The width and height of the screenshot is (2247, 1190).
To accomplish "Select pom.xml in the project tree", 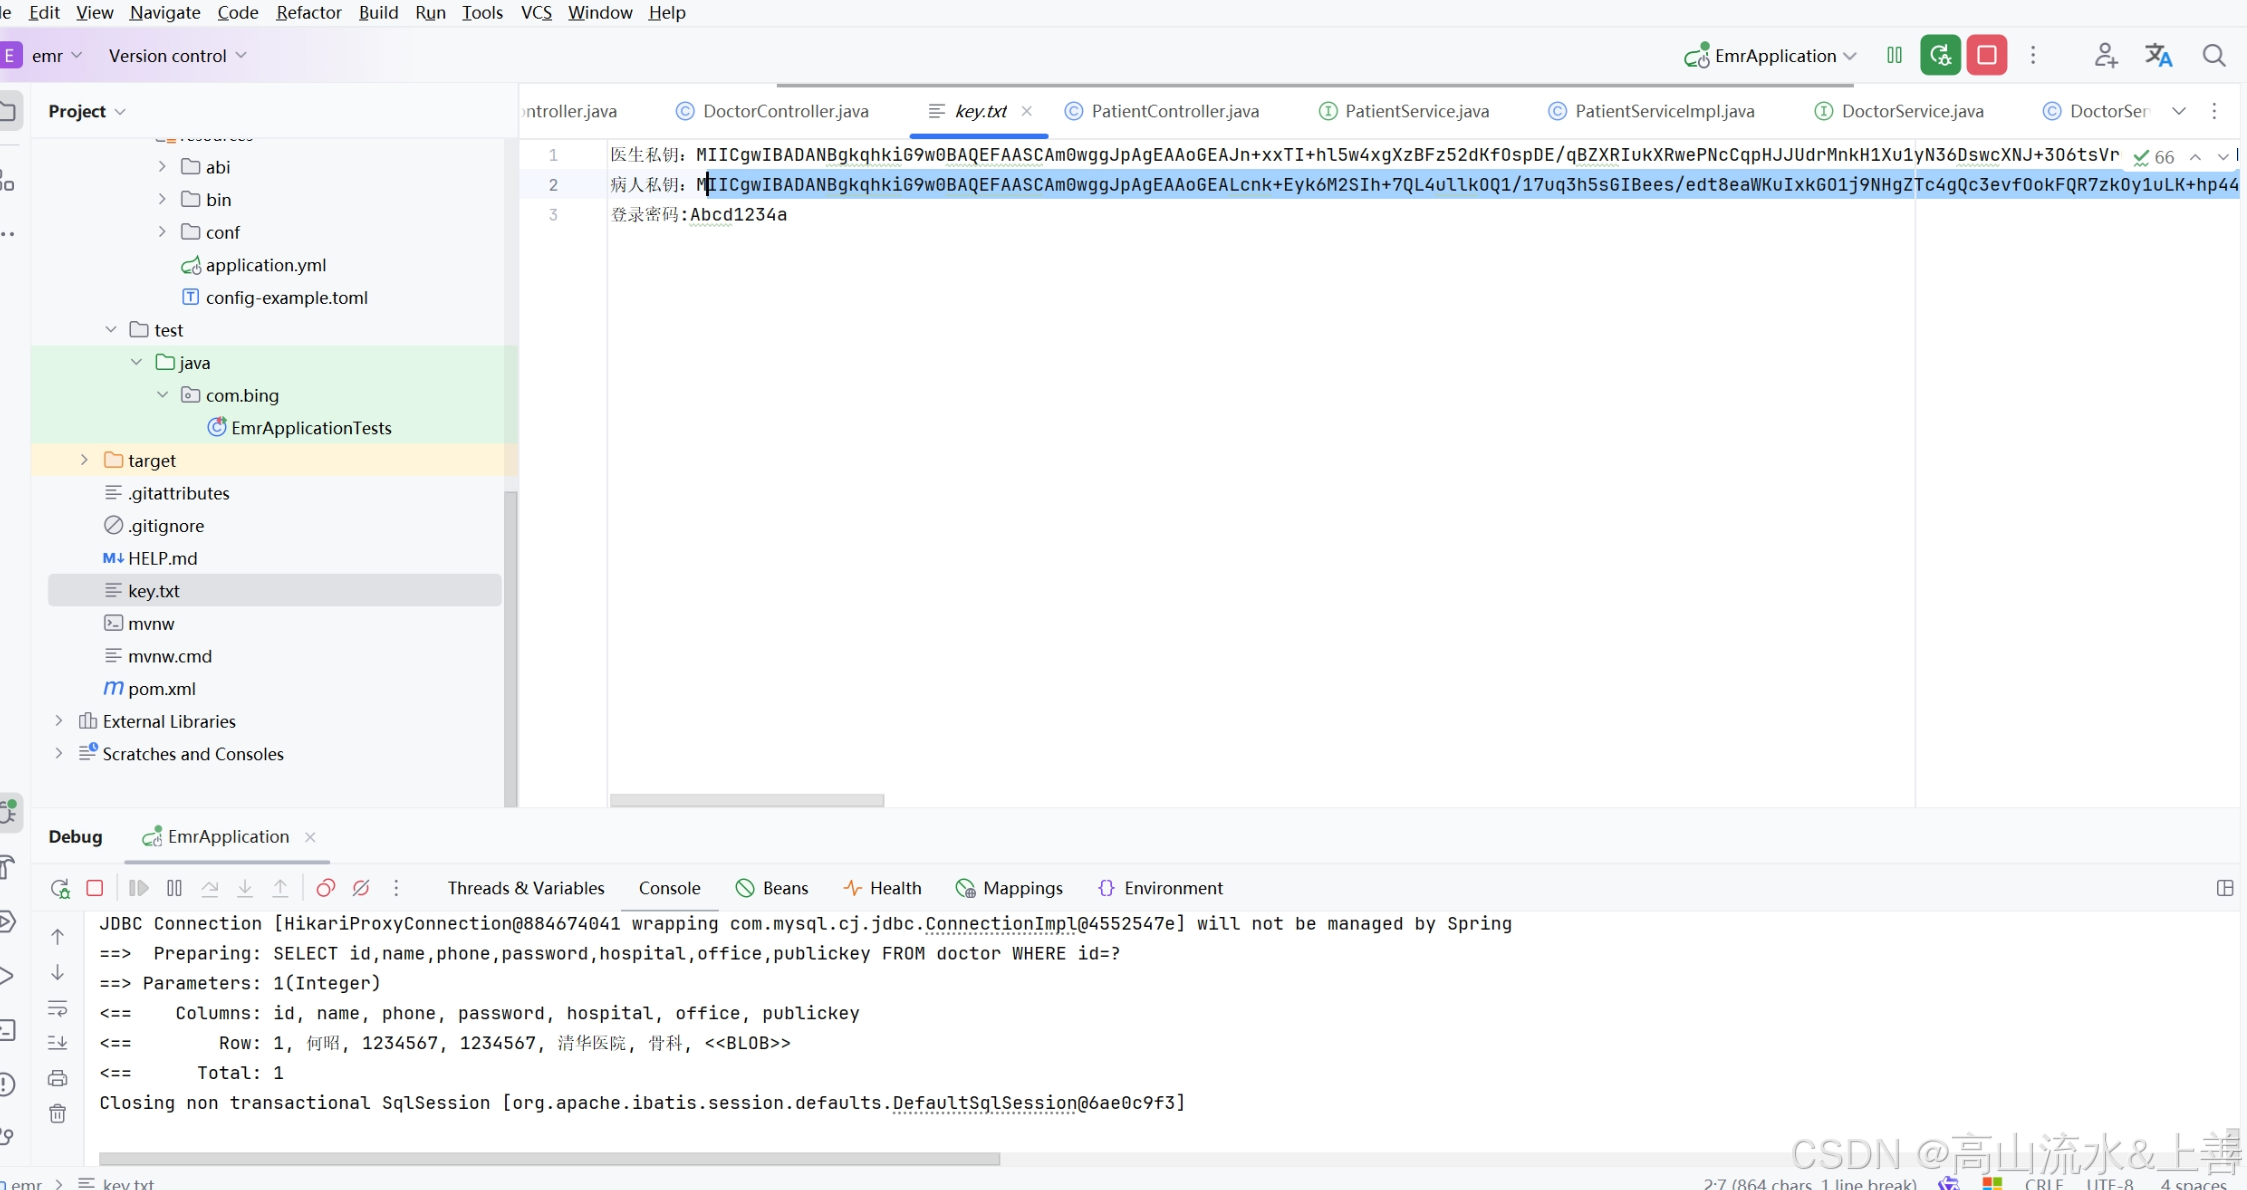I will (x=161, y=689).
